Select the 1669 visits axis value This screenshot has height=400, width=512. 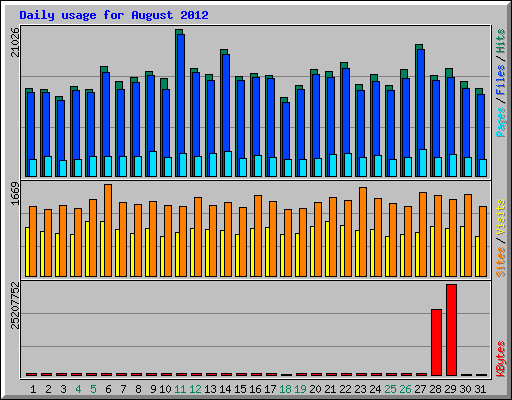(x=15, y=194)
